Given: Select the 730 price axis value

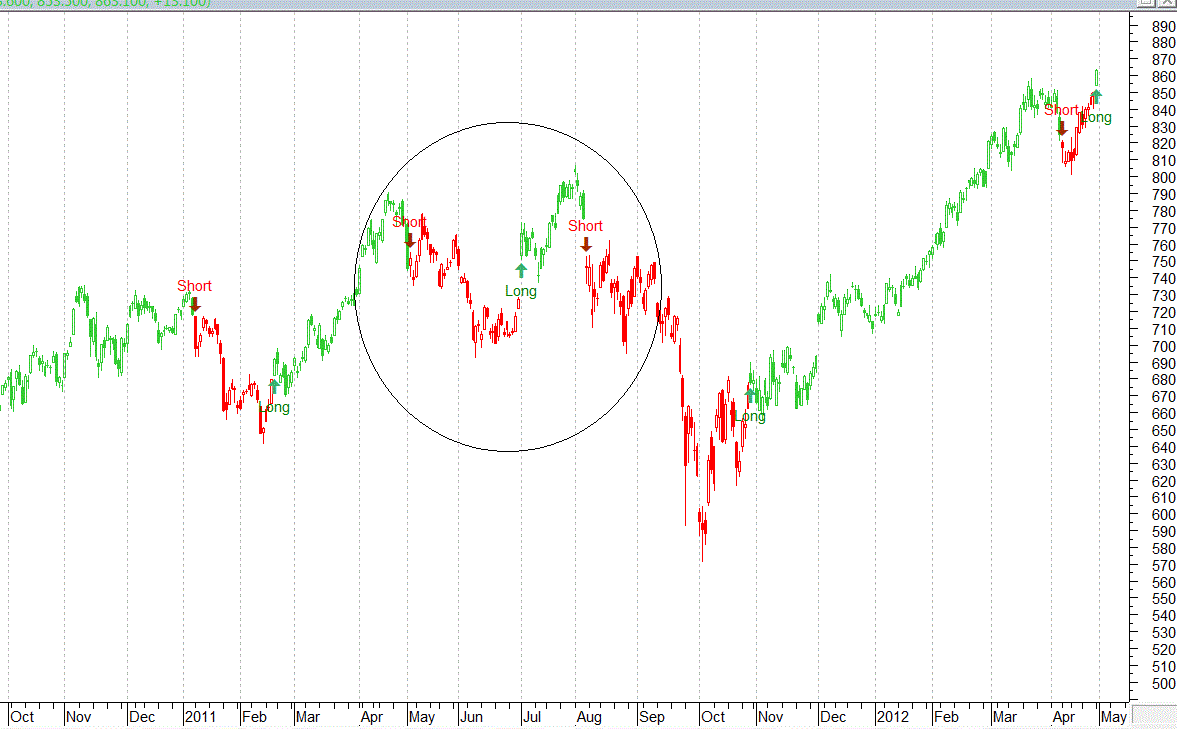Looking at the screenshot, I should [x=1163, y=296].
